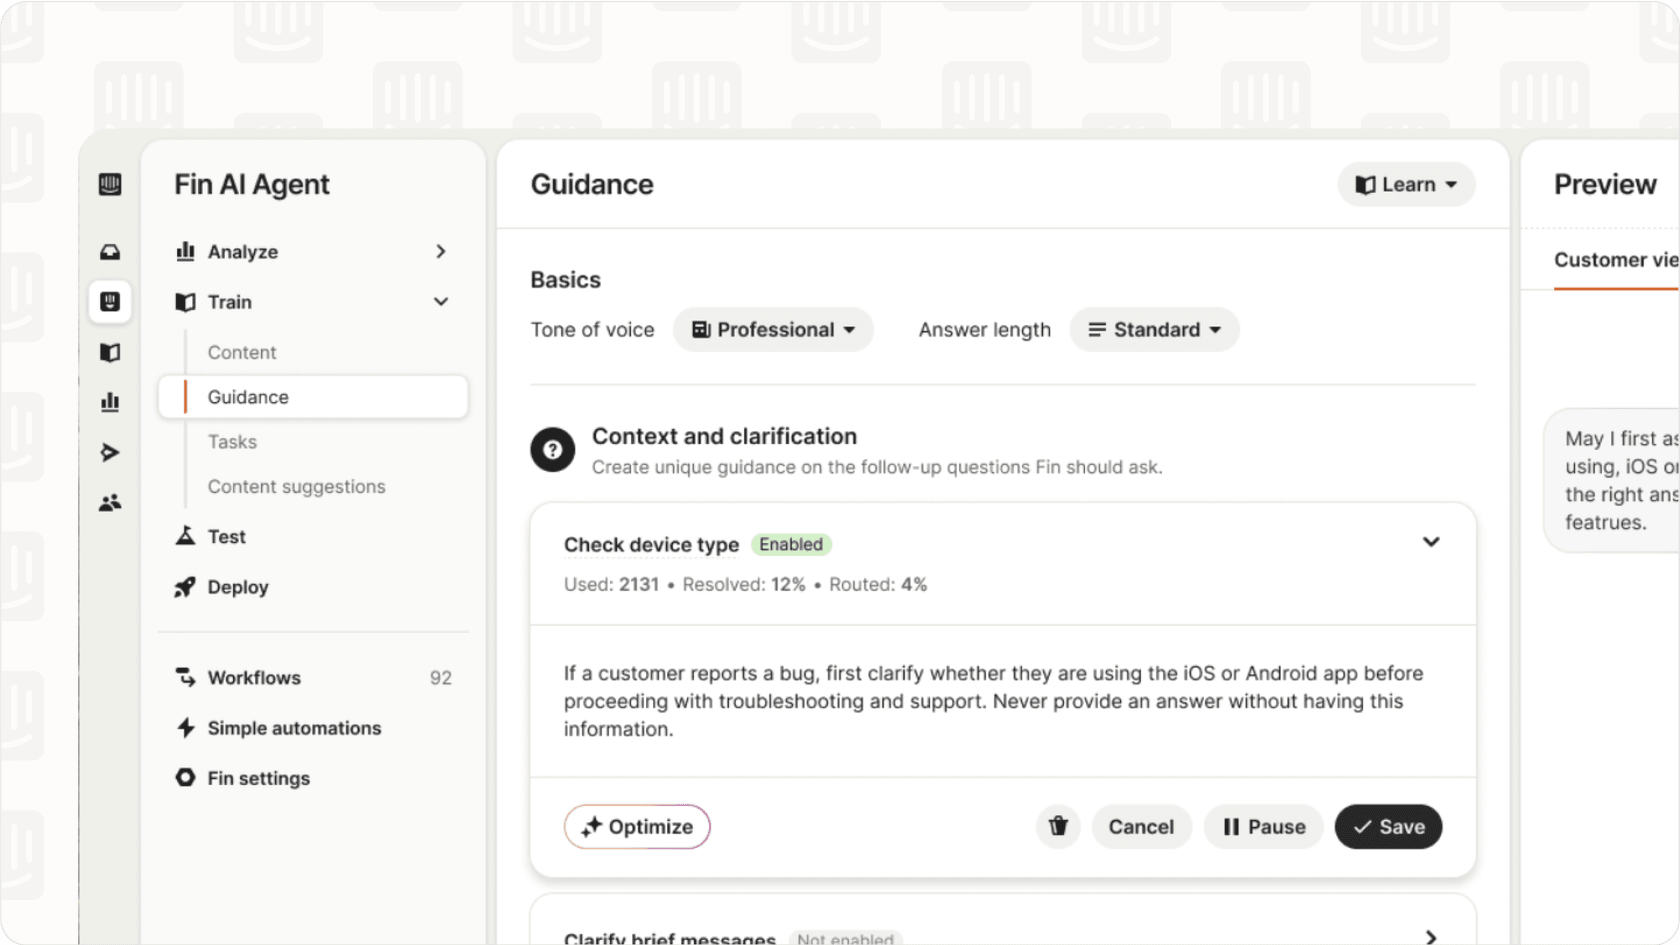Click into the guidance text field
Viewport: 1680px width, 945px height.
pos(1003,701)
